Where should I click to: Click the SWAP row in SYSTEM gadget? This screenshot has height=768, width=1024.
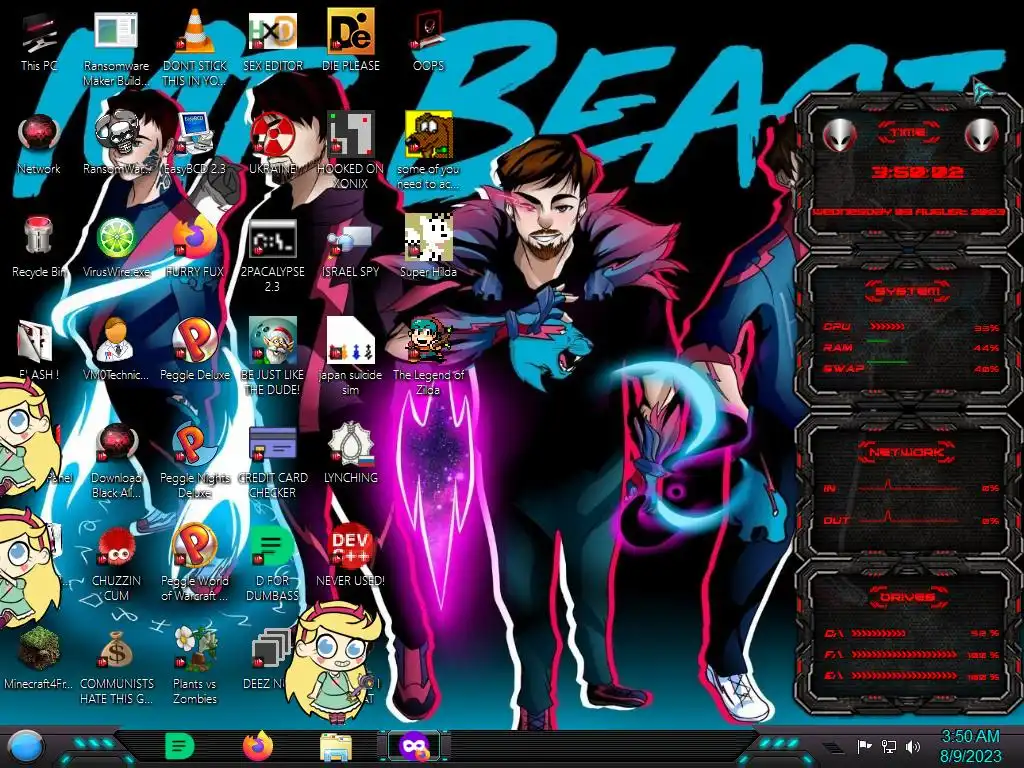click(910, 368)
